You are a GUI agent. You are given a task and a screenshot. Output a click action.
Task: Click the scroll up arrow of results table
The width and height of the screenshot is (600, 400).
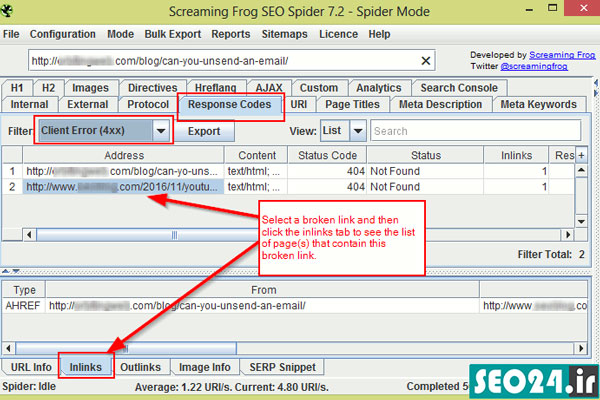[x=581, y=170]
